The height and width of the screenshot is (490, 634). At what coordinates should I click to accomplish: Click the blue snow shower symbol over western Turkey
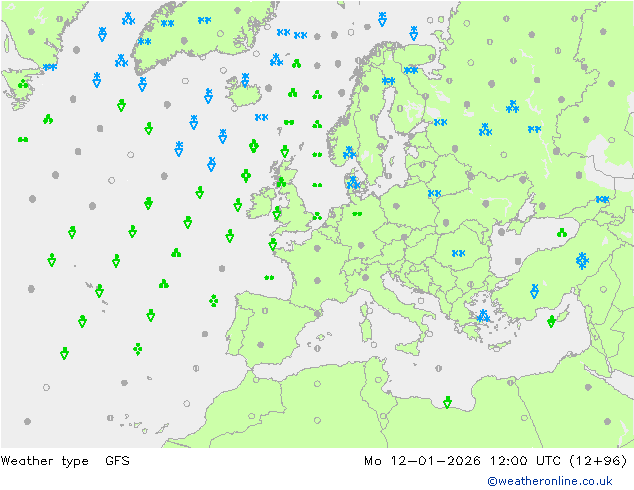[x=535, y=291]
